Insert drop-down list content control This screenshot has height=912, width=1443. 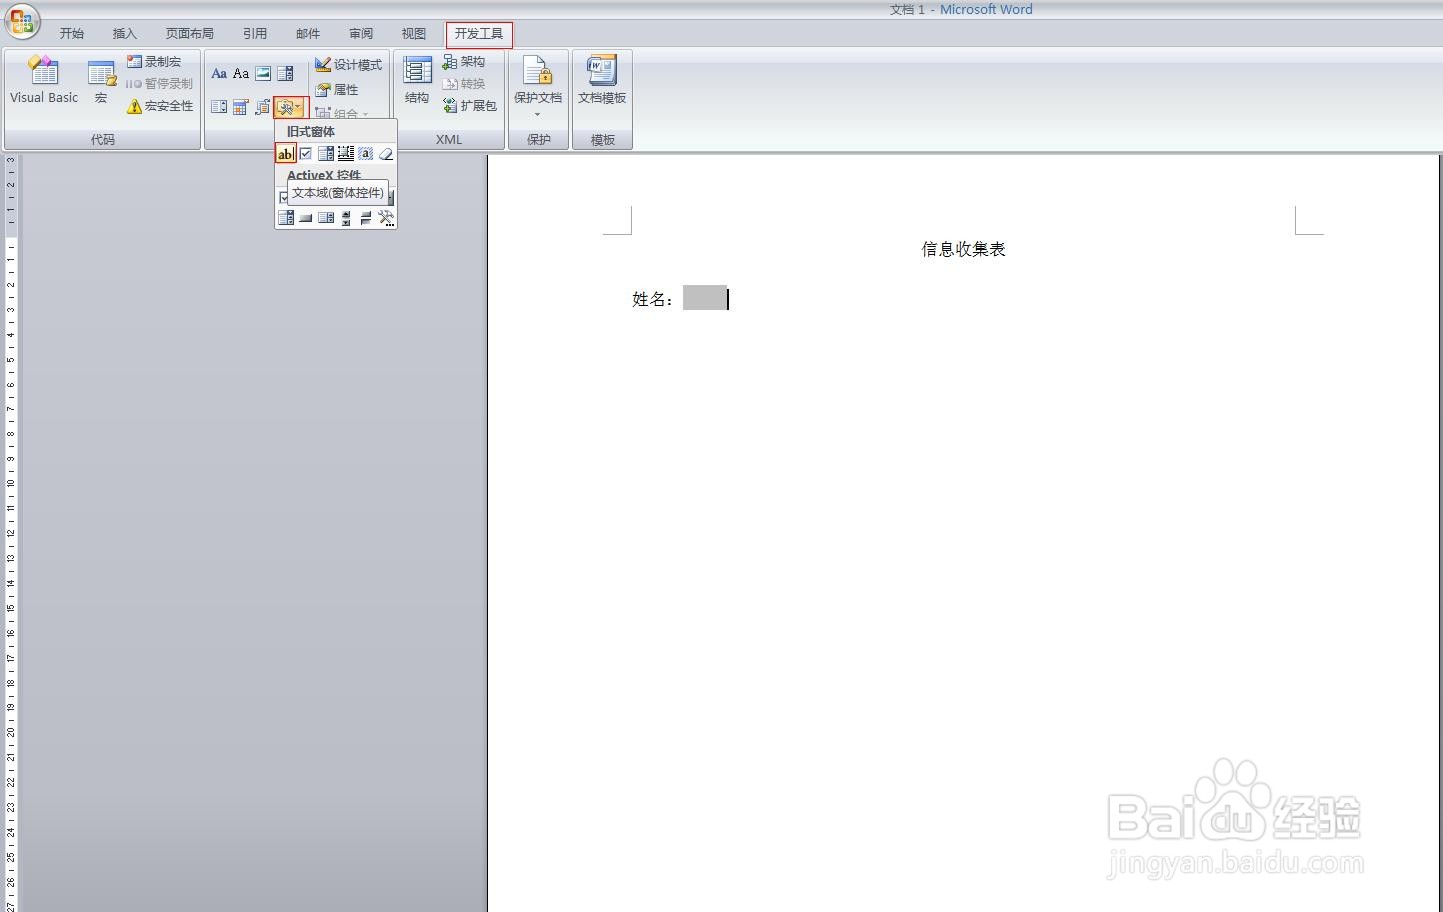pos(219,107)
